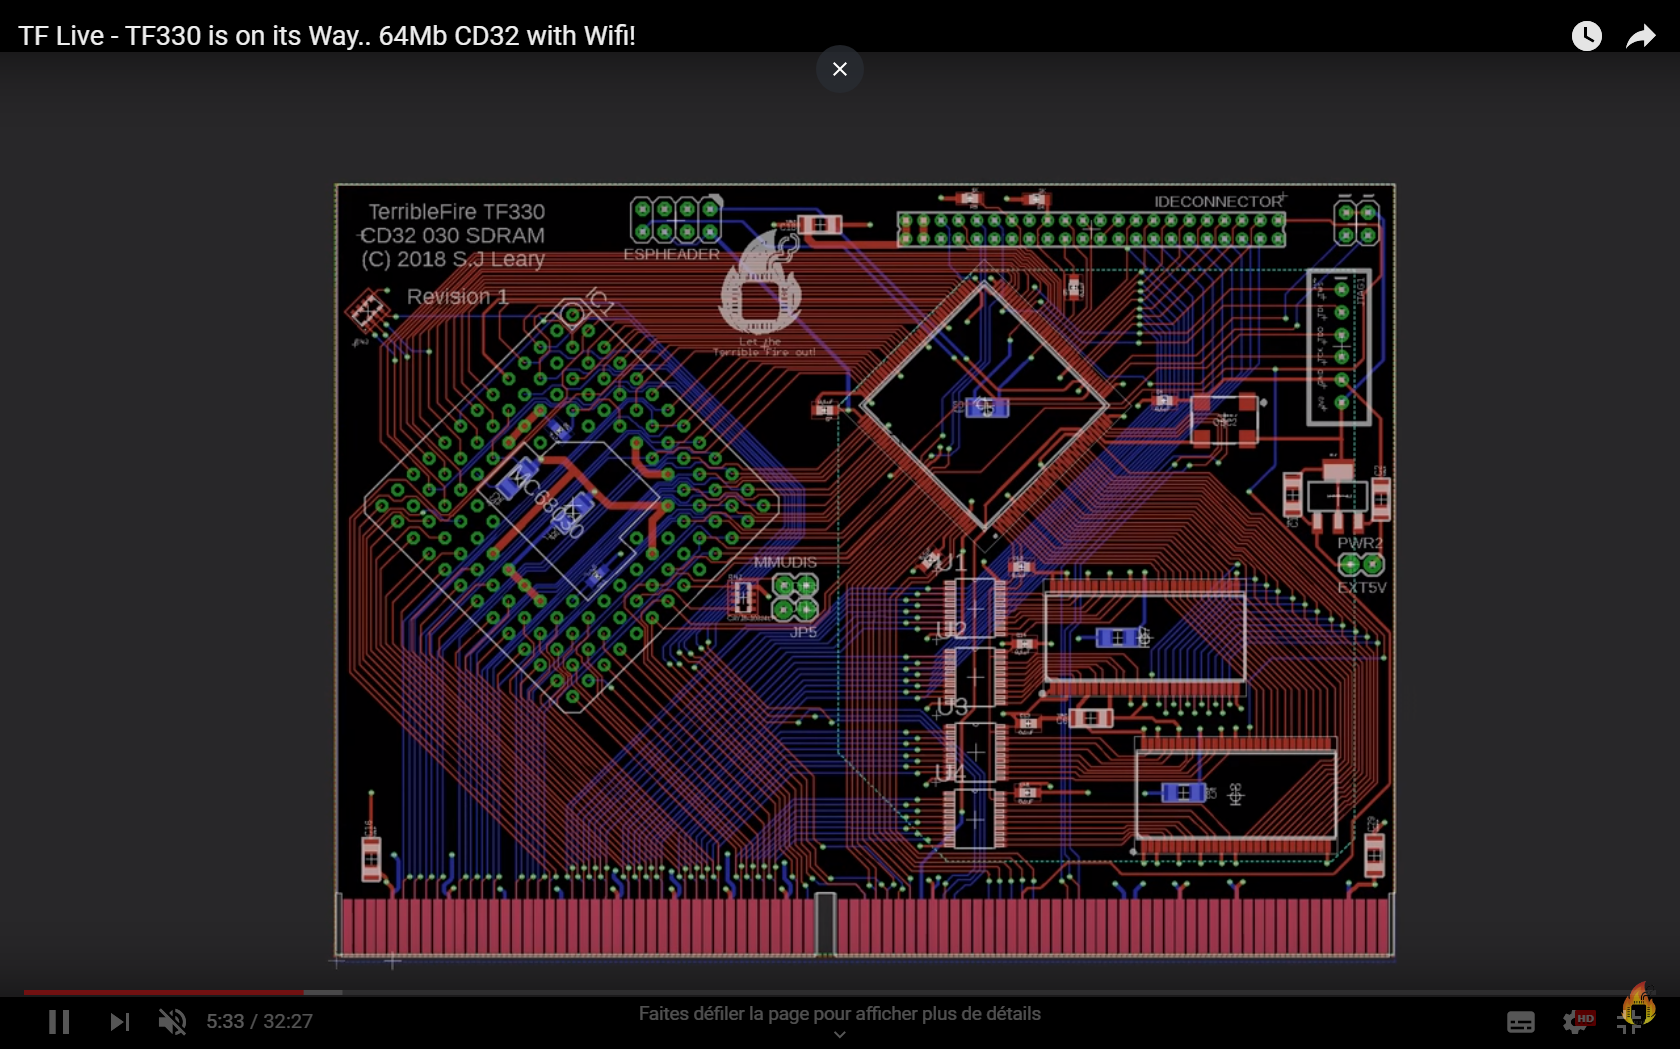The width and height of the screenshot is (1680, 1050).
Task: Save video to Watch Later
Action: (x=1587, y=36)
